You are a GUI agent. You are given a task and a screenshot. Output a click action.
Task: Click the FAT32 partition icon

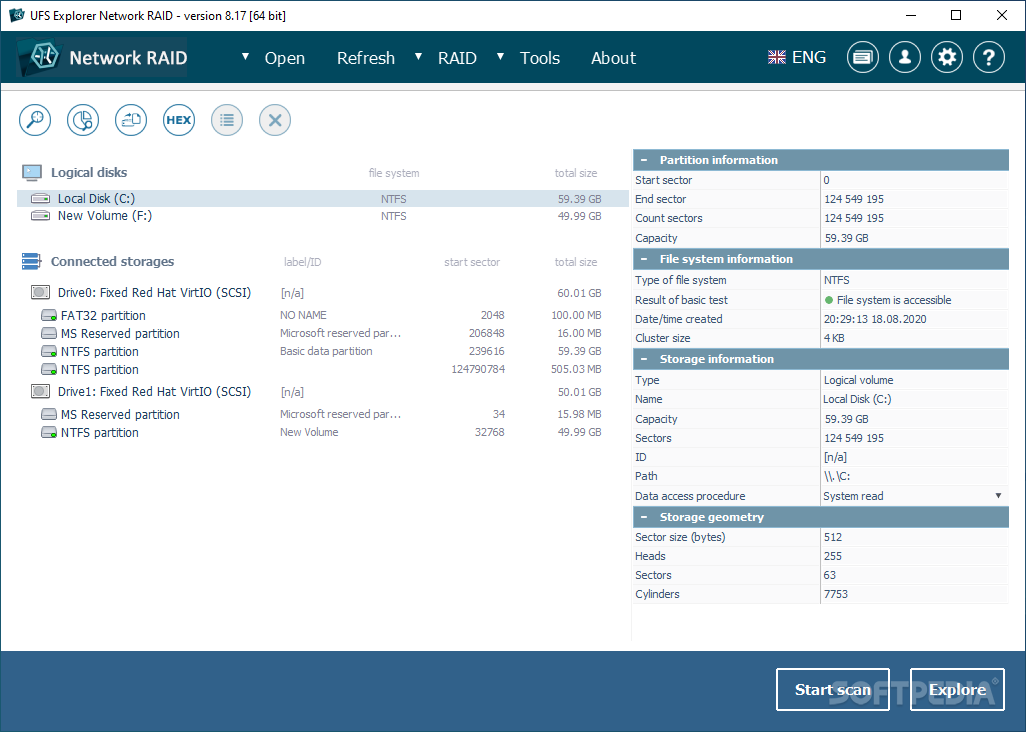(49, 315)
